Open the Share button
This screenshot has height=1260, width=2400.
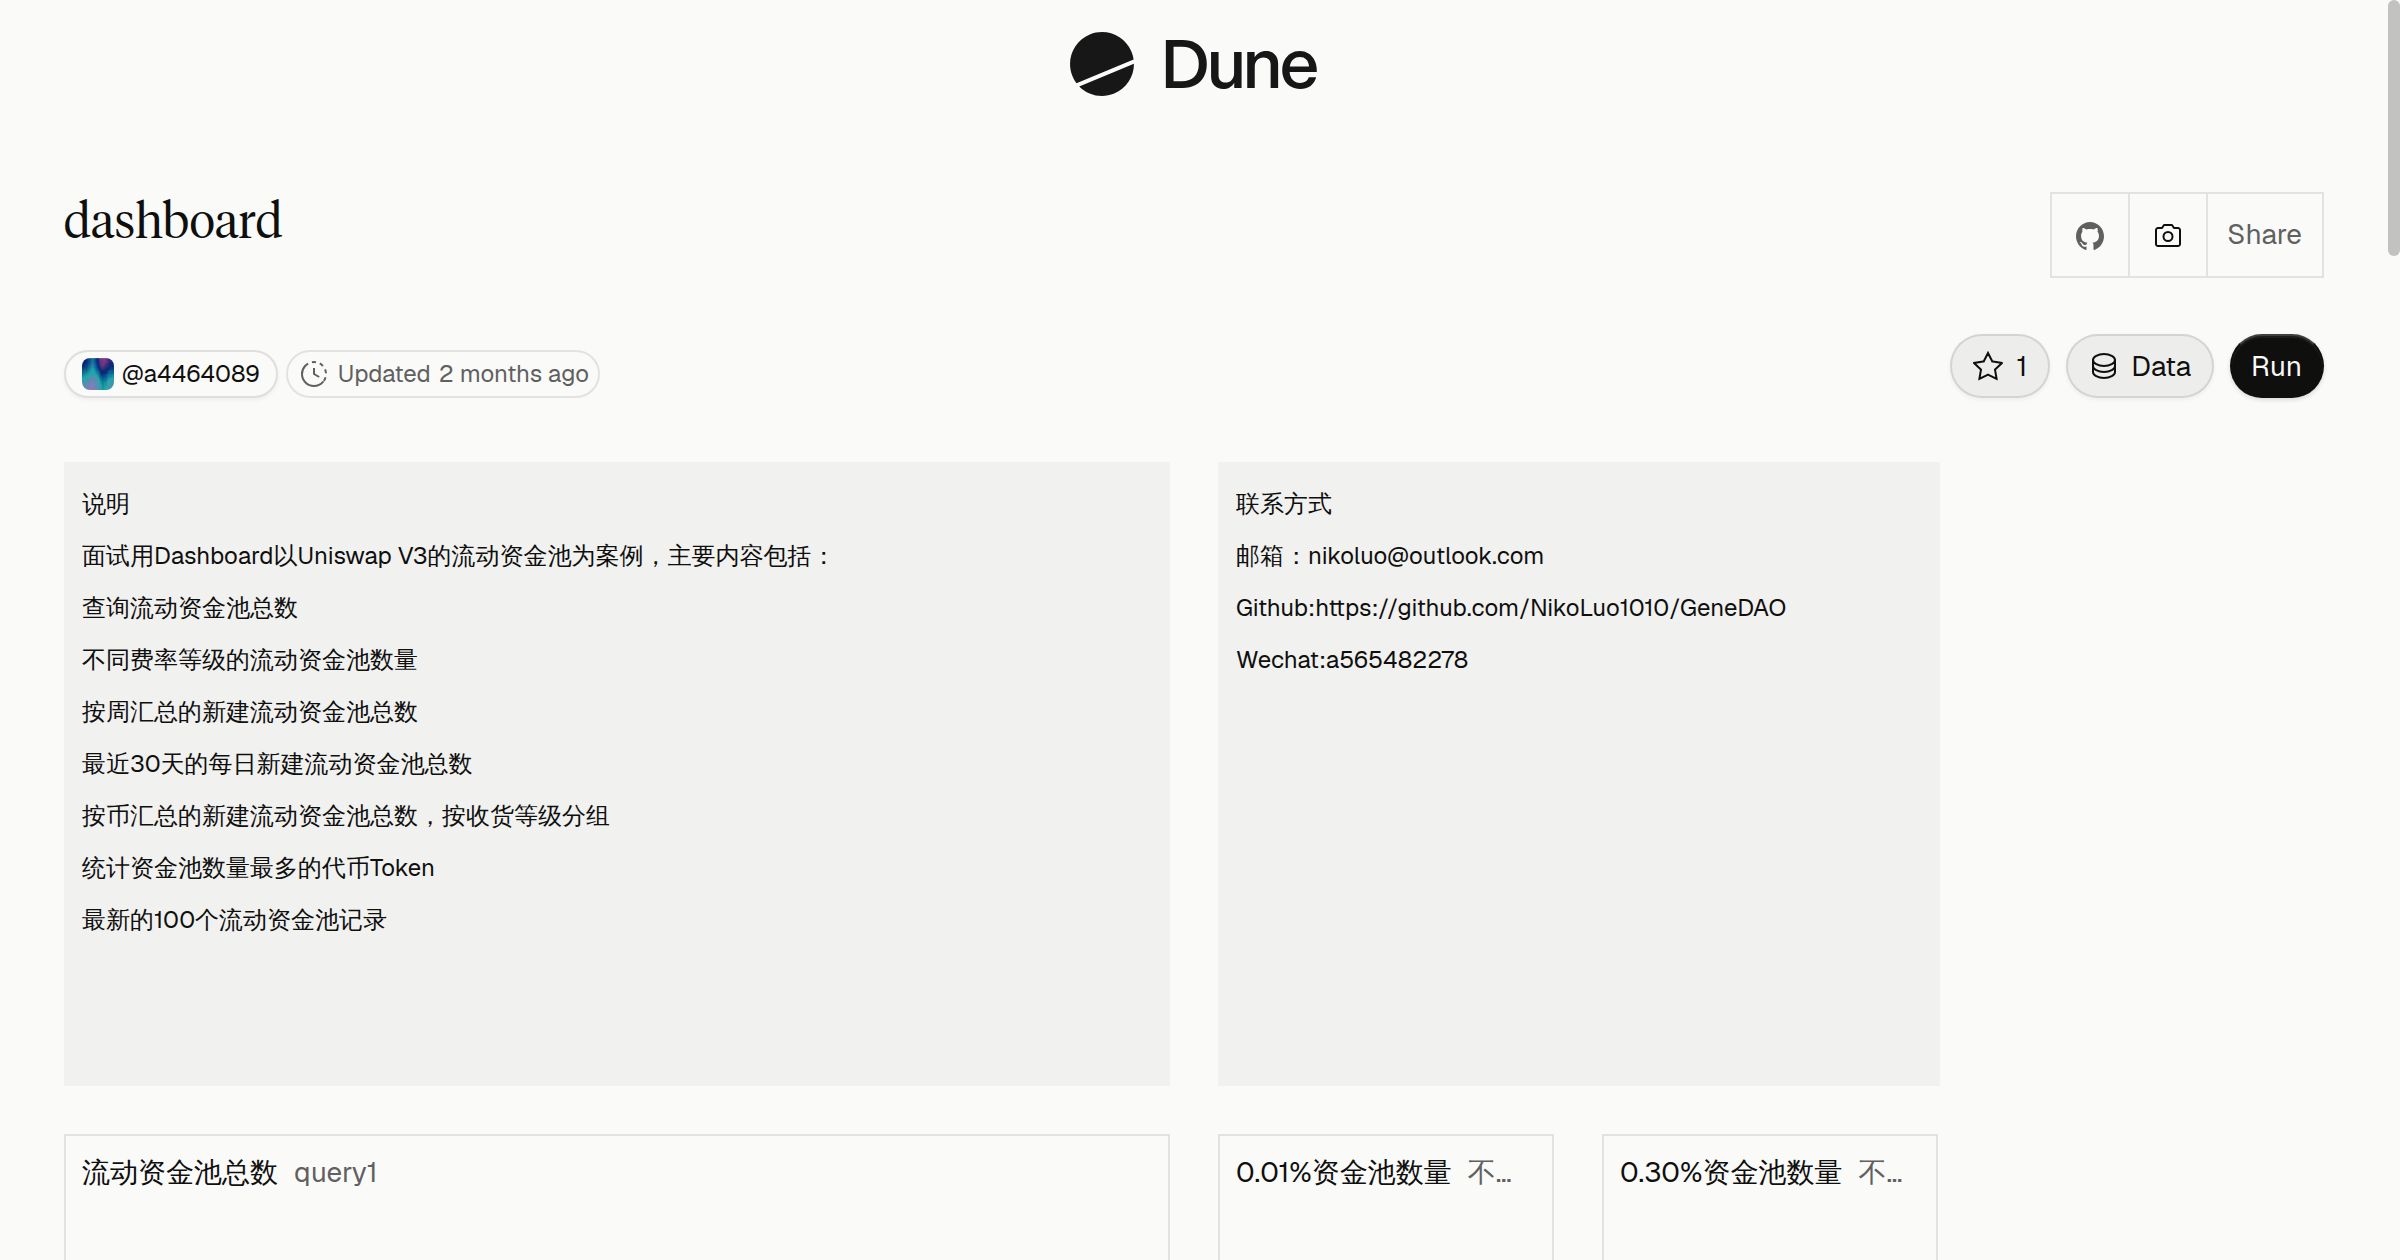pos(2264,235)
